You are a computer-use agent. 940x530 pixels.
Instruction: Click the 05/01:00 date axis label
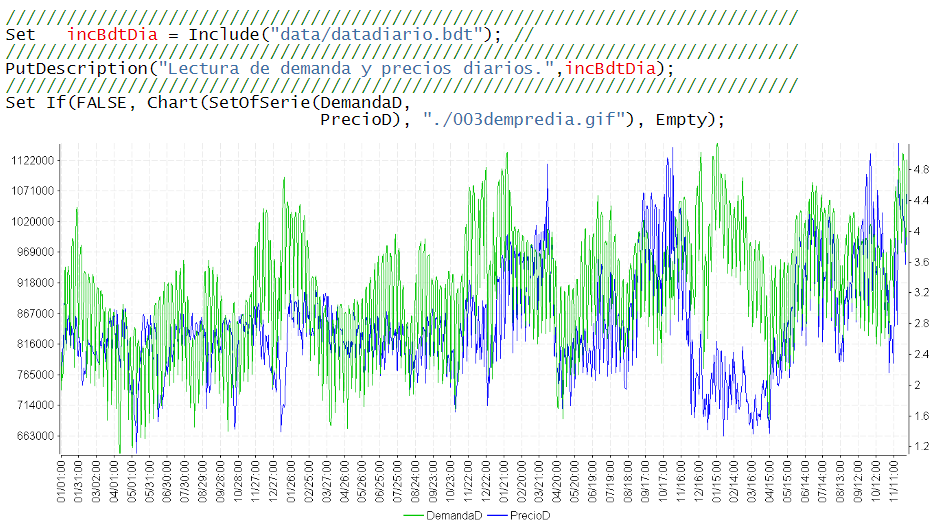point(132,481)
